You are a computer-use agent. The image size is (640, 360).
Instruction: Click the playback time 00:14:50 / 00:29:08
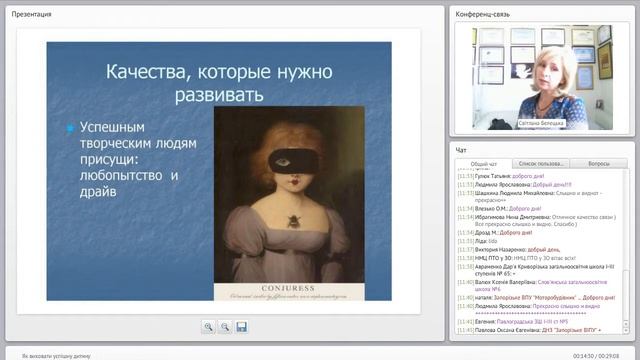596,356
